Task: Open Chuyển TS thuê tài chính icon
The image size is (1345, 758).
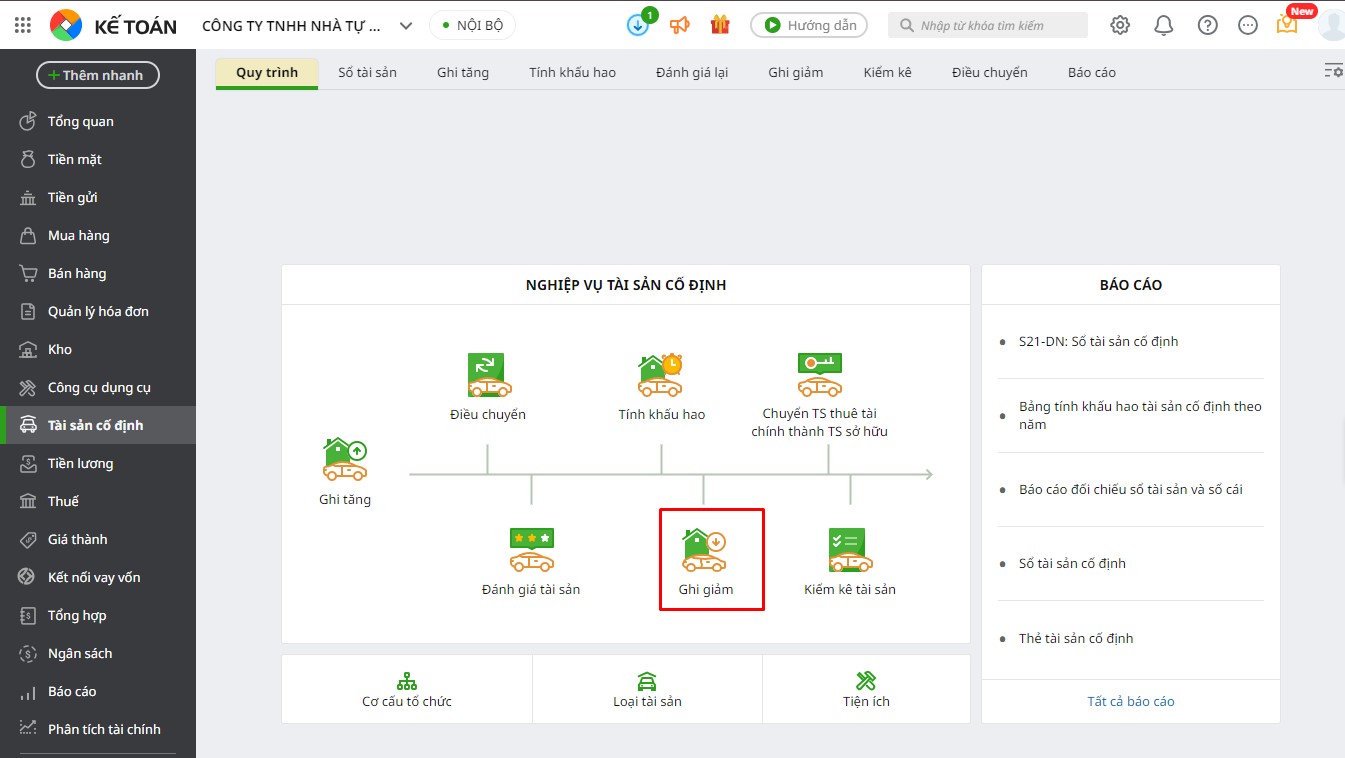Action: 819,375
